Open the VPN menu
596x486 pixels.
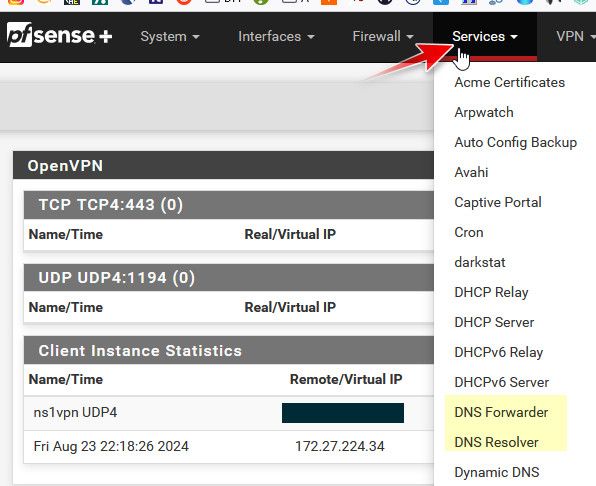[x=575, y=36]
